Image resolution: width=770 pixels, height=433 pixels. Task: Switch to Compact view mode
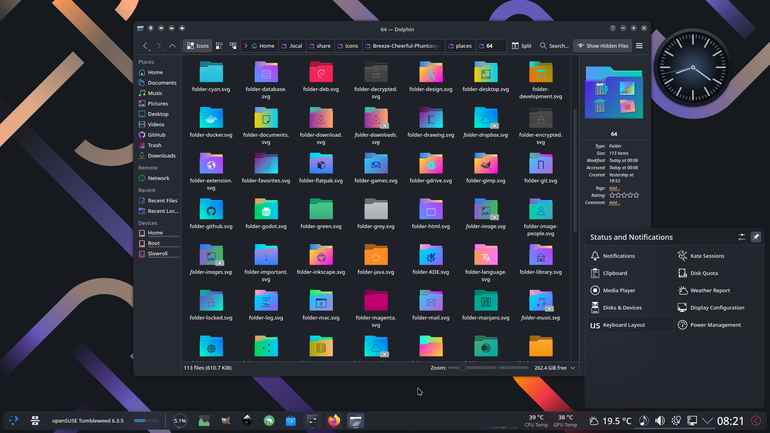(219, 46)
